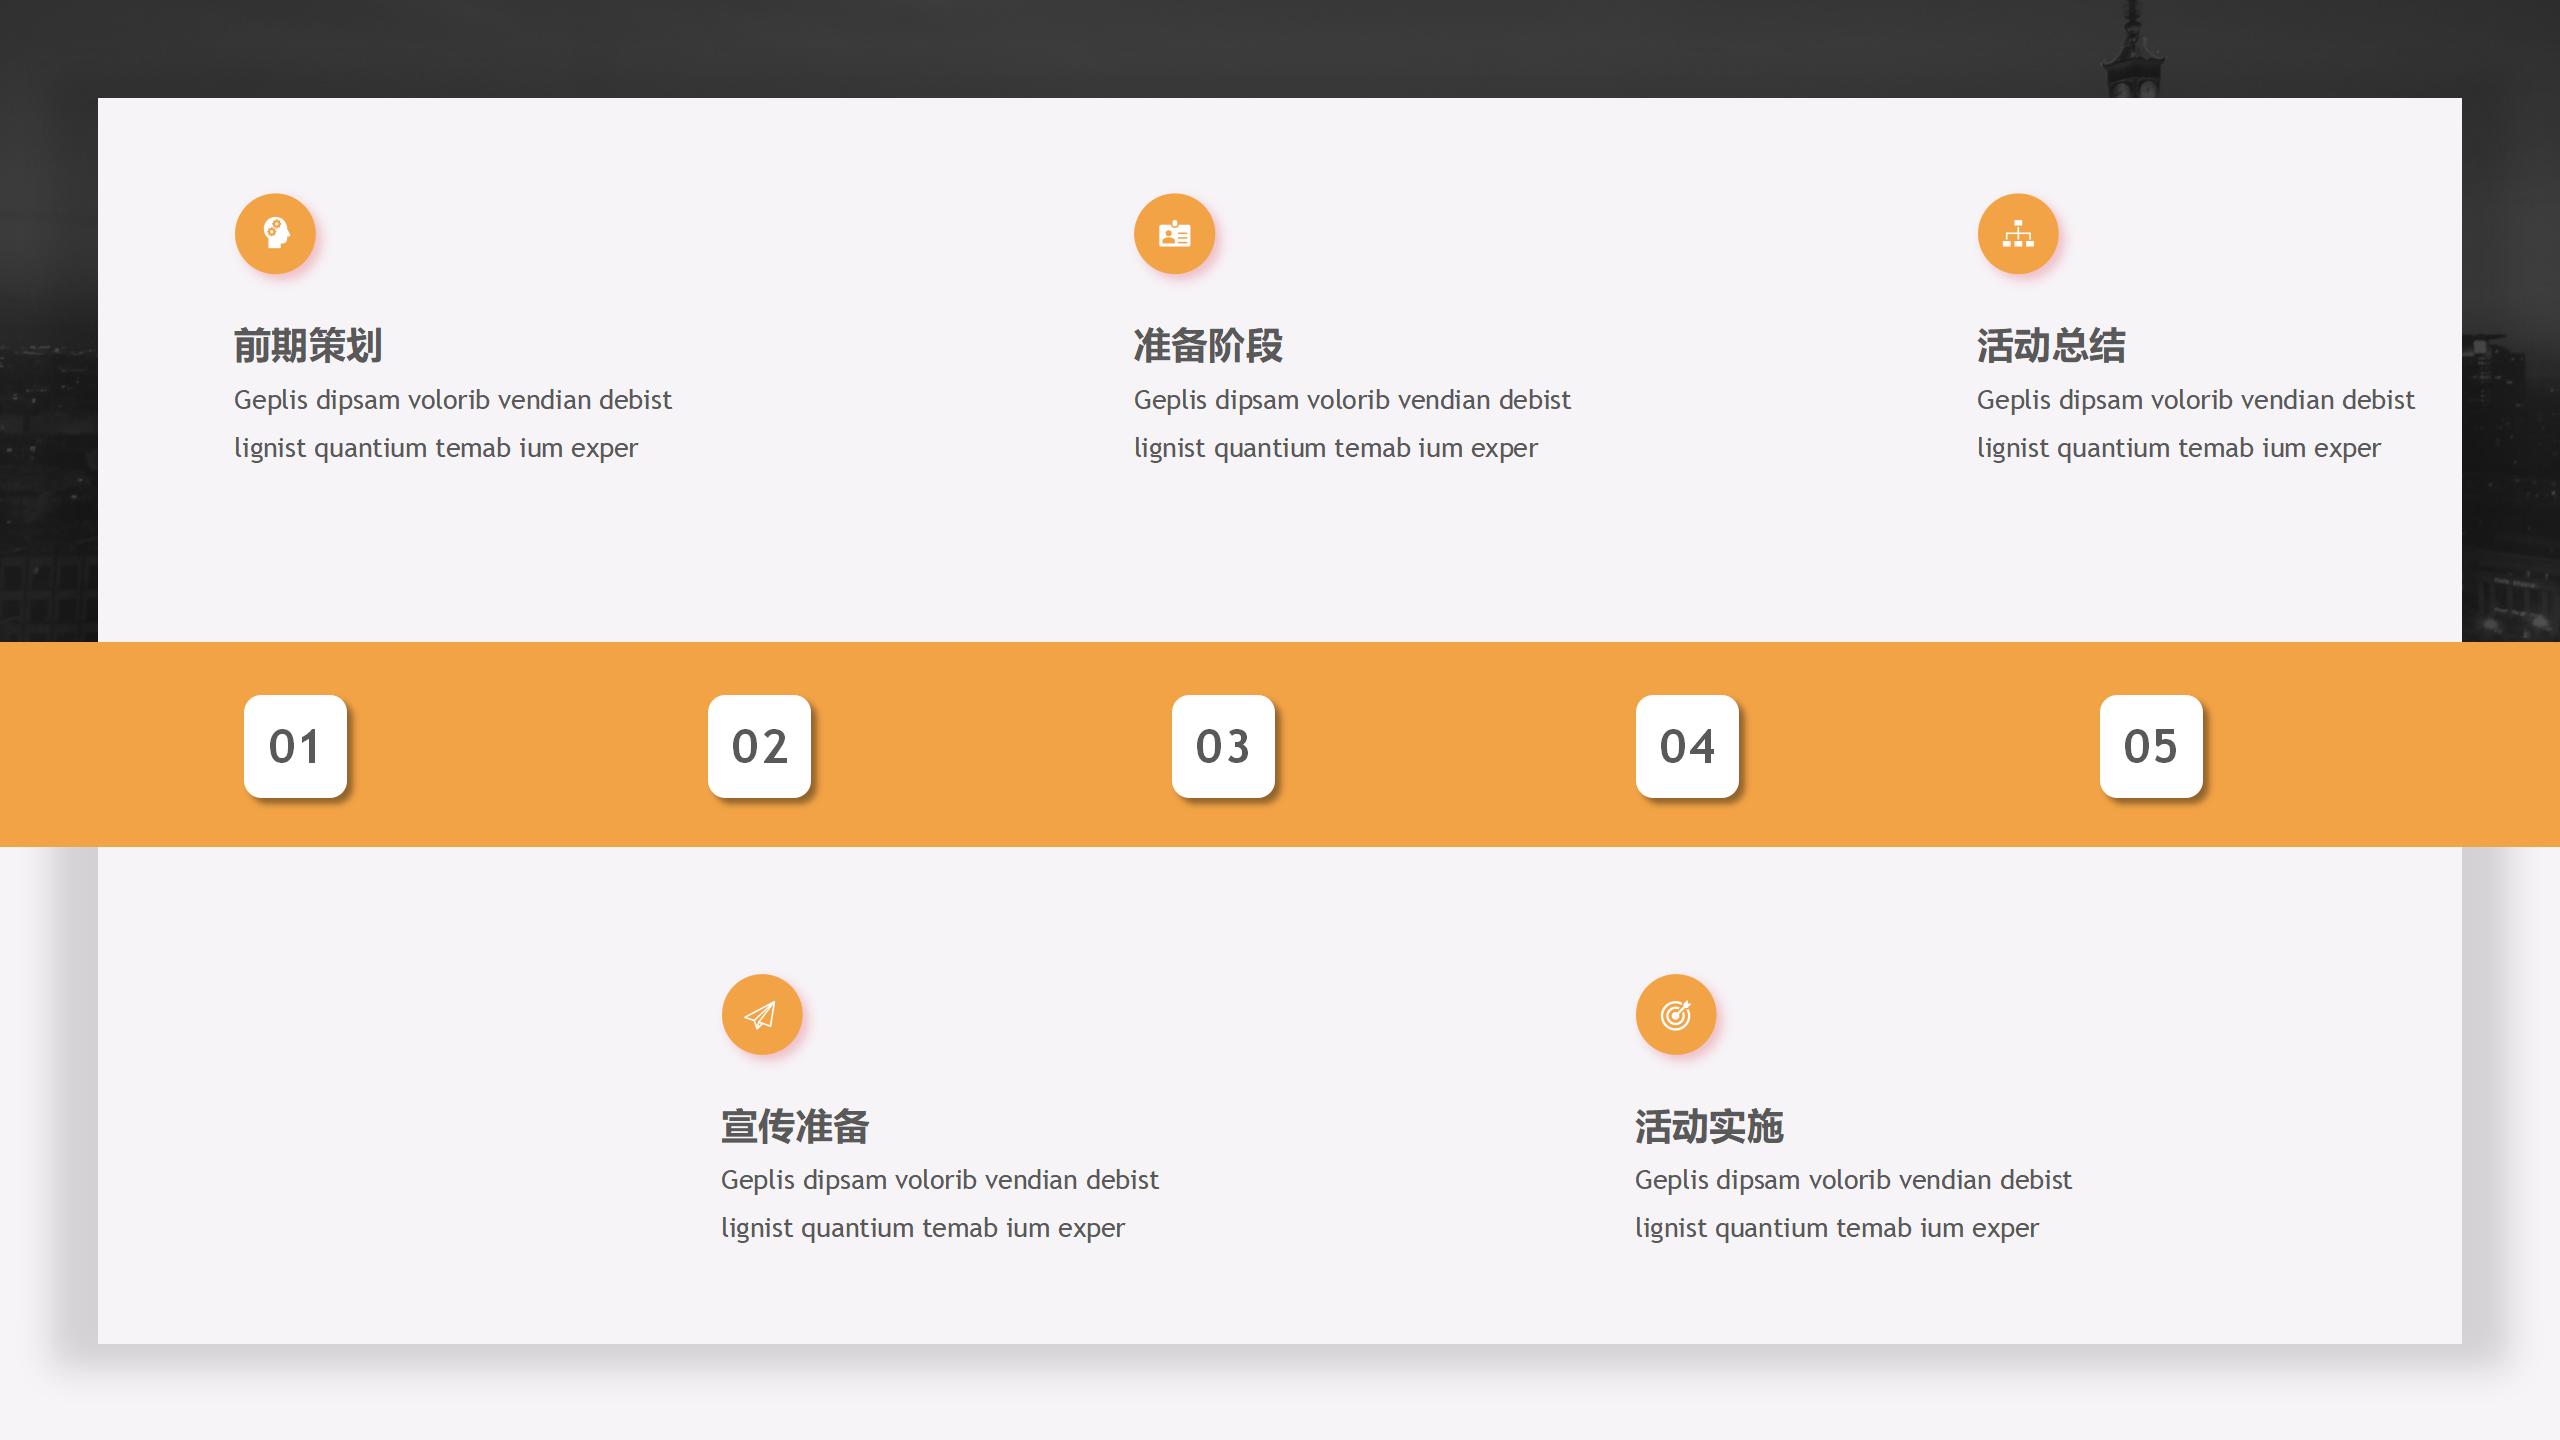The height and width of the screenshot is (1440, 2560).
Task: Click the number badge 02
Action: pos(758,745)
